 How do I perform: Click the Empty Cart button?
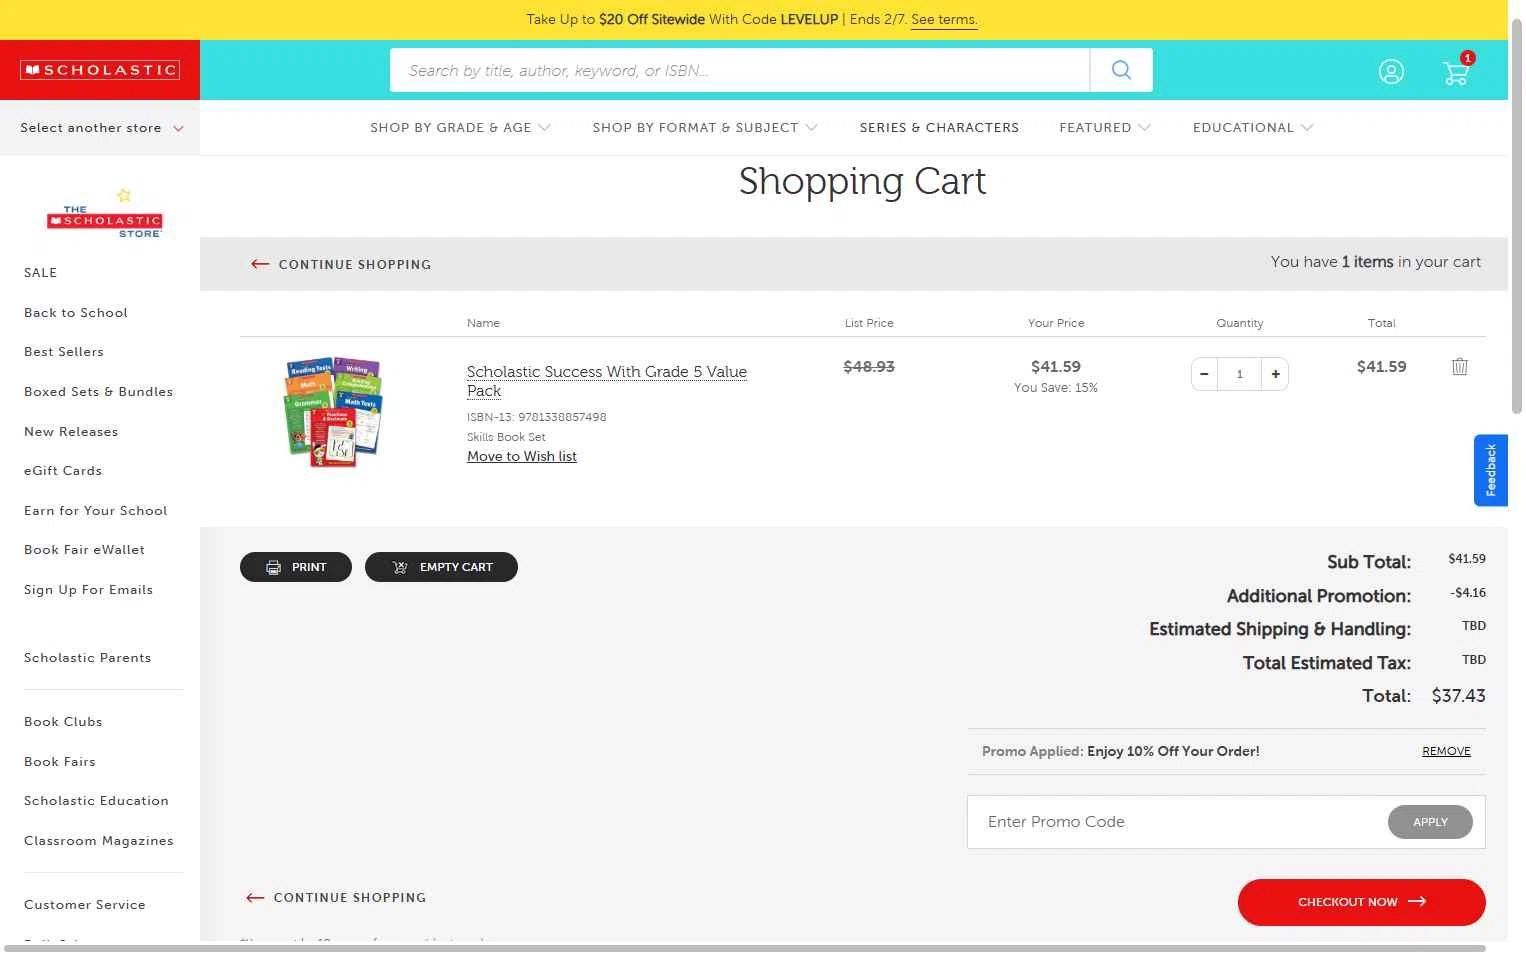pyautogui.click(x=441, y=567)
